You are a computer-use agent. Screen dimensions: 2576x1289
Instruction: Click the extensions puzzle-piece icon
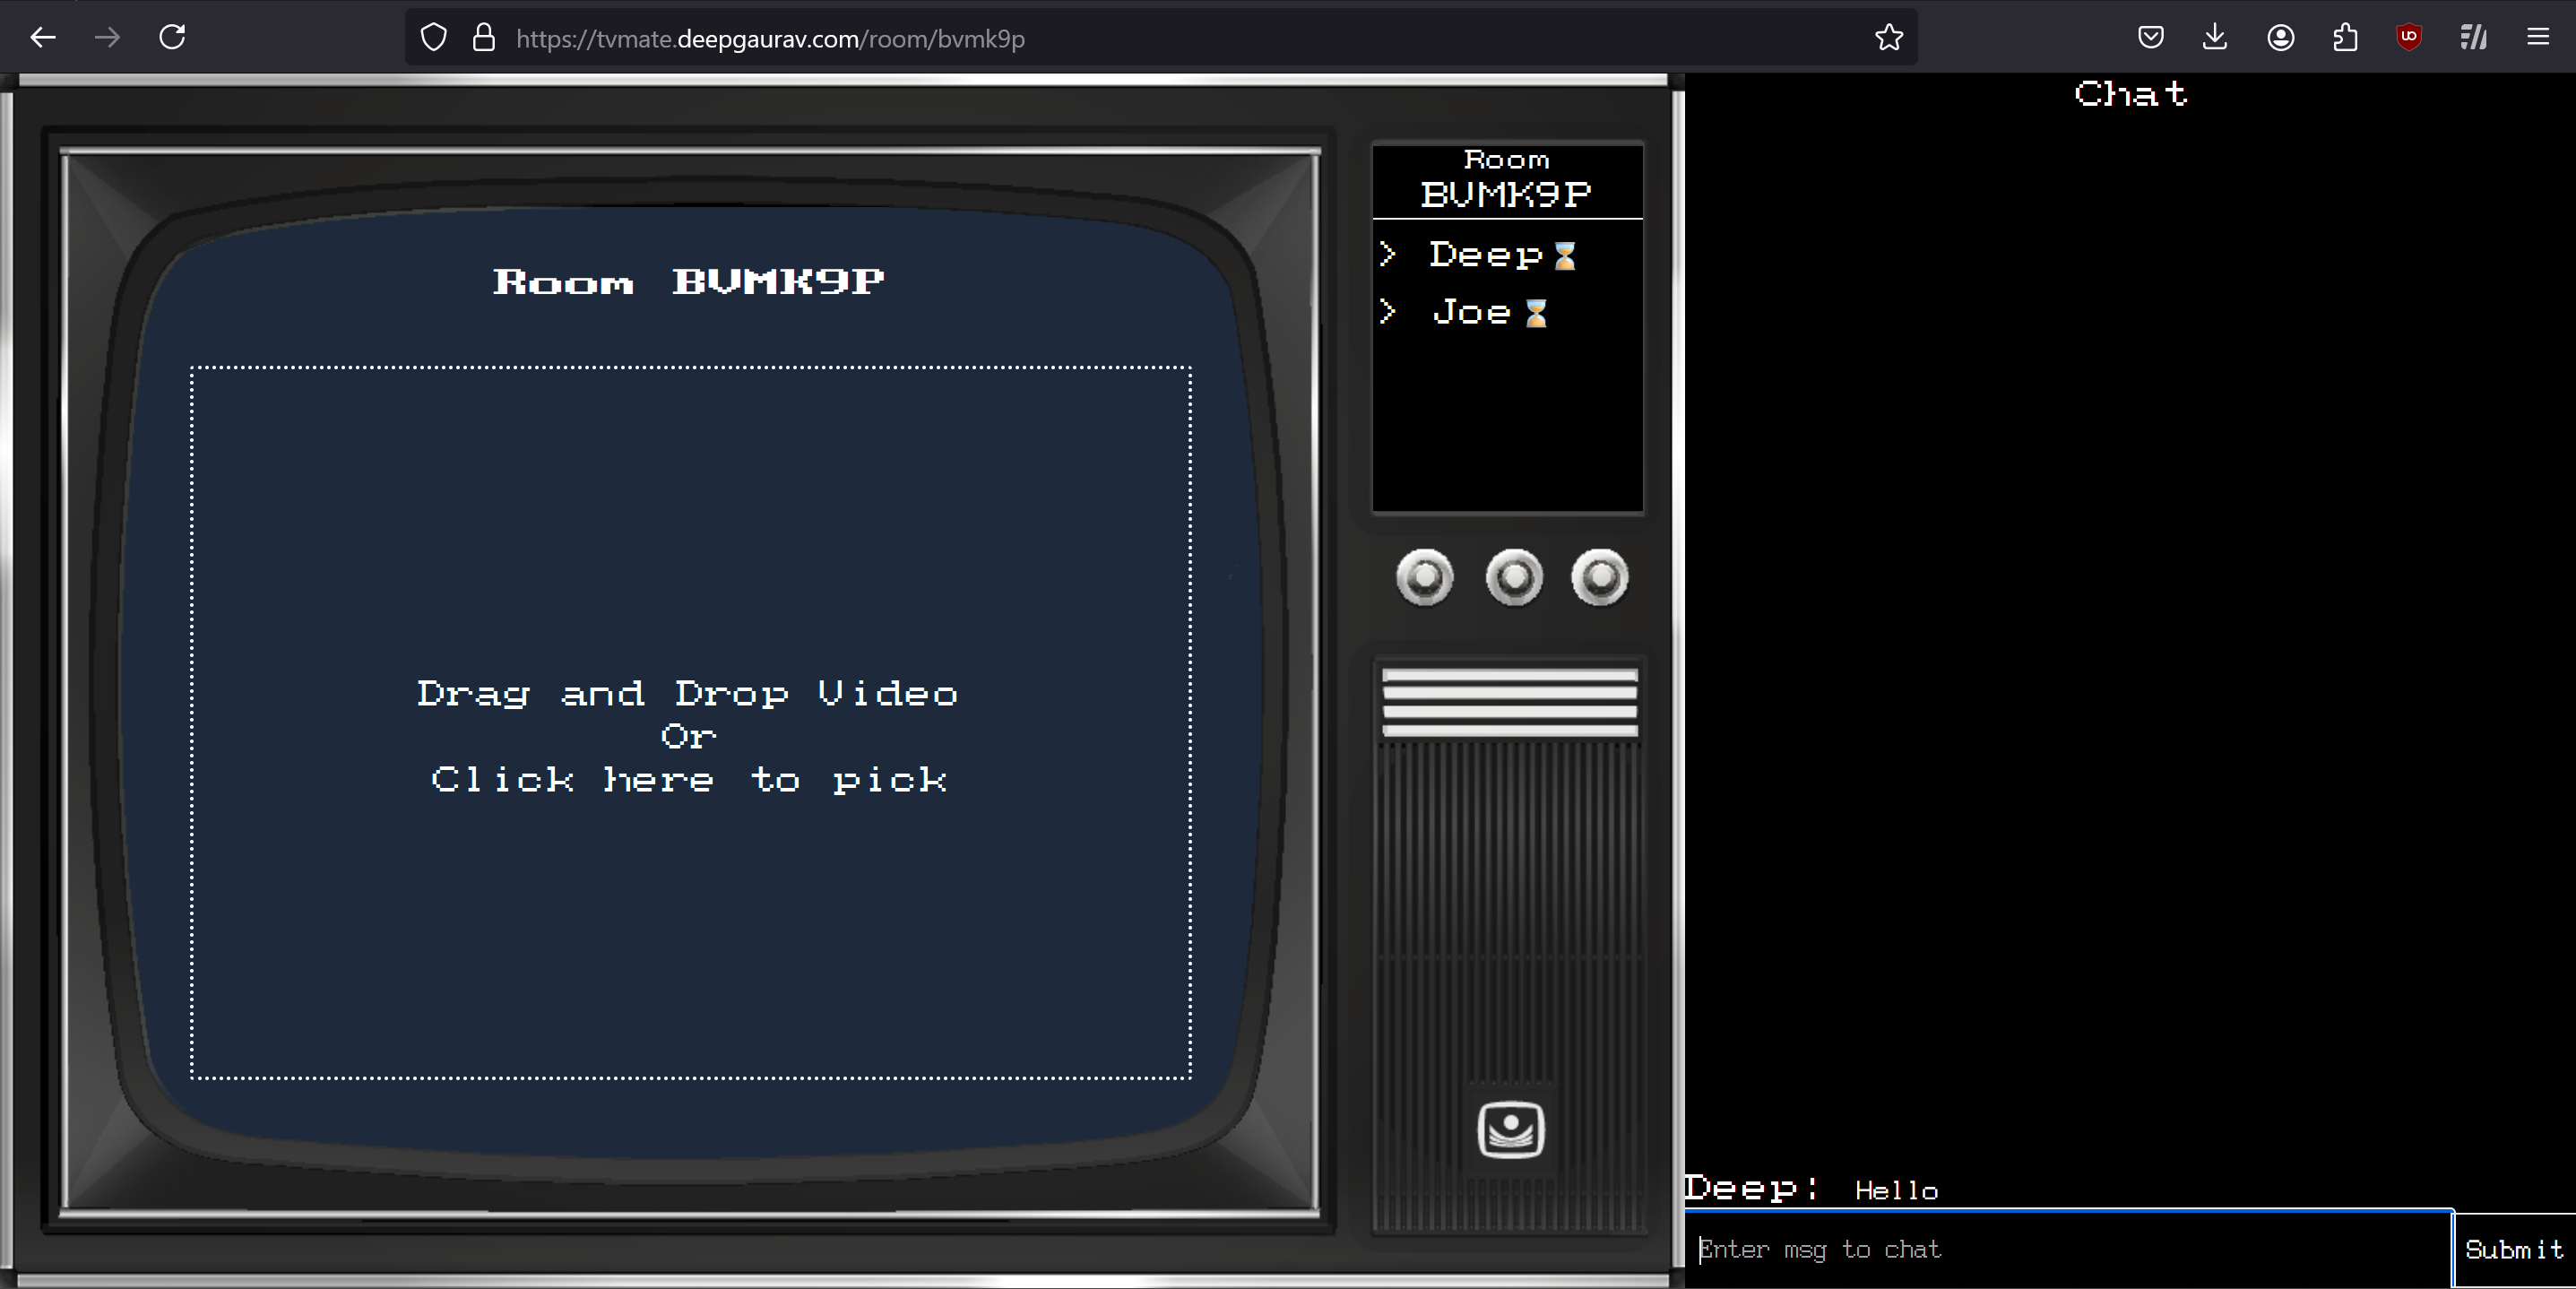tap(2345, 37)
